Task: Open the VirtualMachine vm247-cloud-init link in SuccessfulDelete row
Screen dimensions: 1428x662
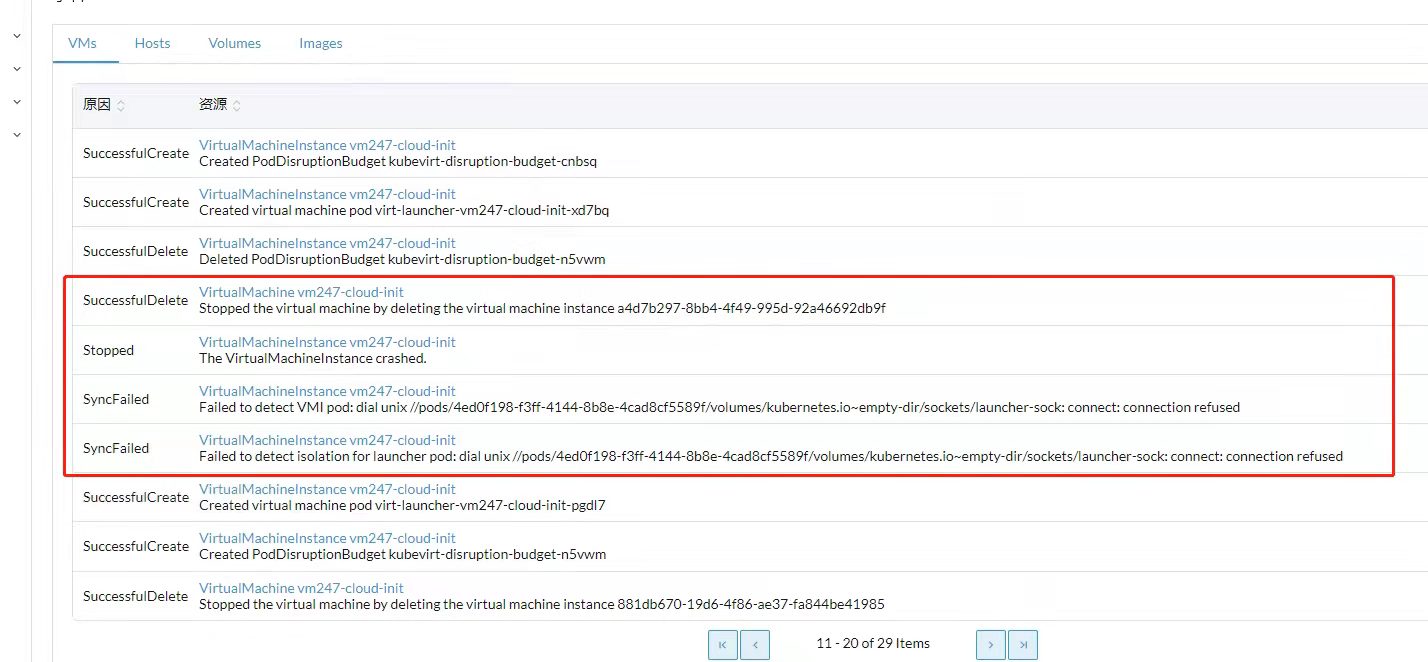Action: tap(300, 291)
